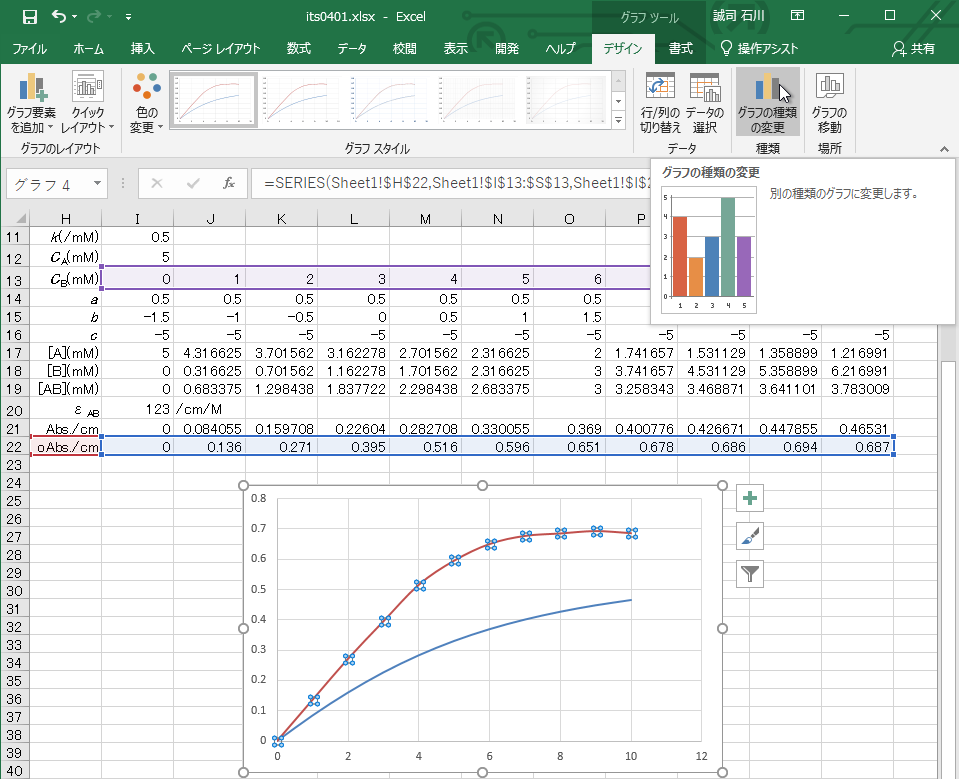This screenshot has height=779, width=959.
Task: Click the Insert Function fx icon
Action: pyautogui.click(x=229, y=183)
